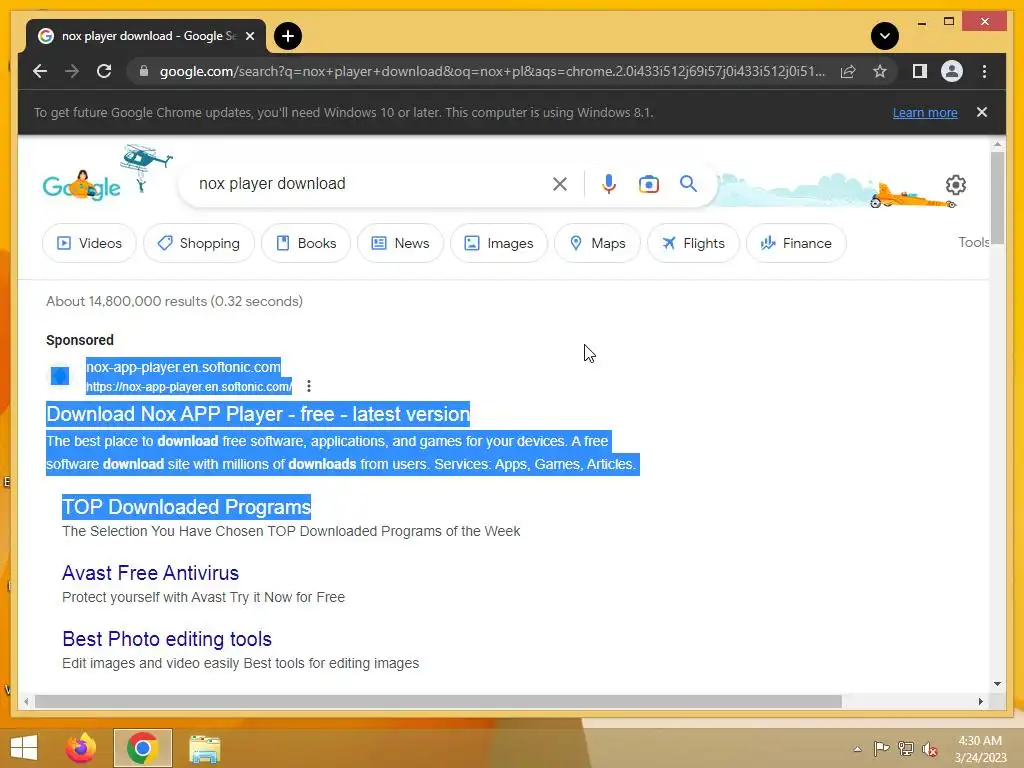1024x768 pixels.
Task: Click the muted volume tray icon
Action: 930,749
